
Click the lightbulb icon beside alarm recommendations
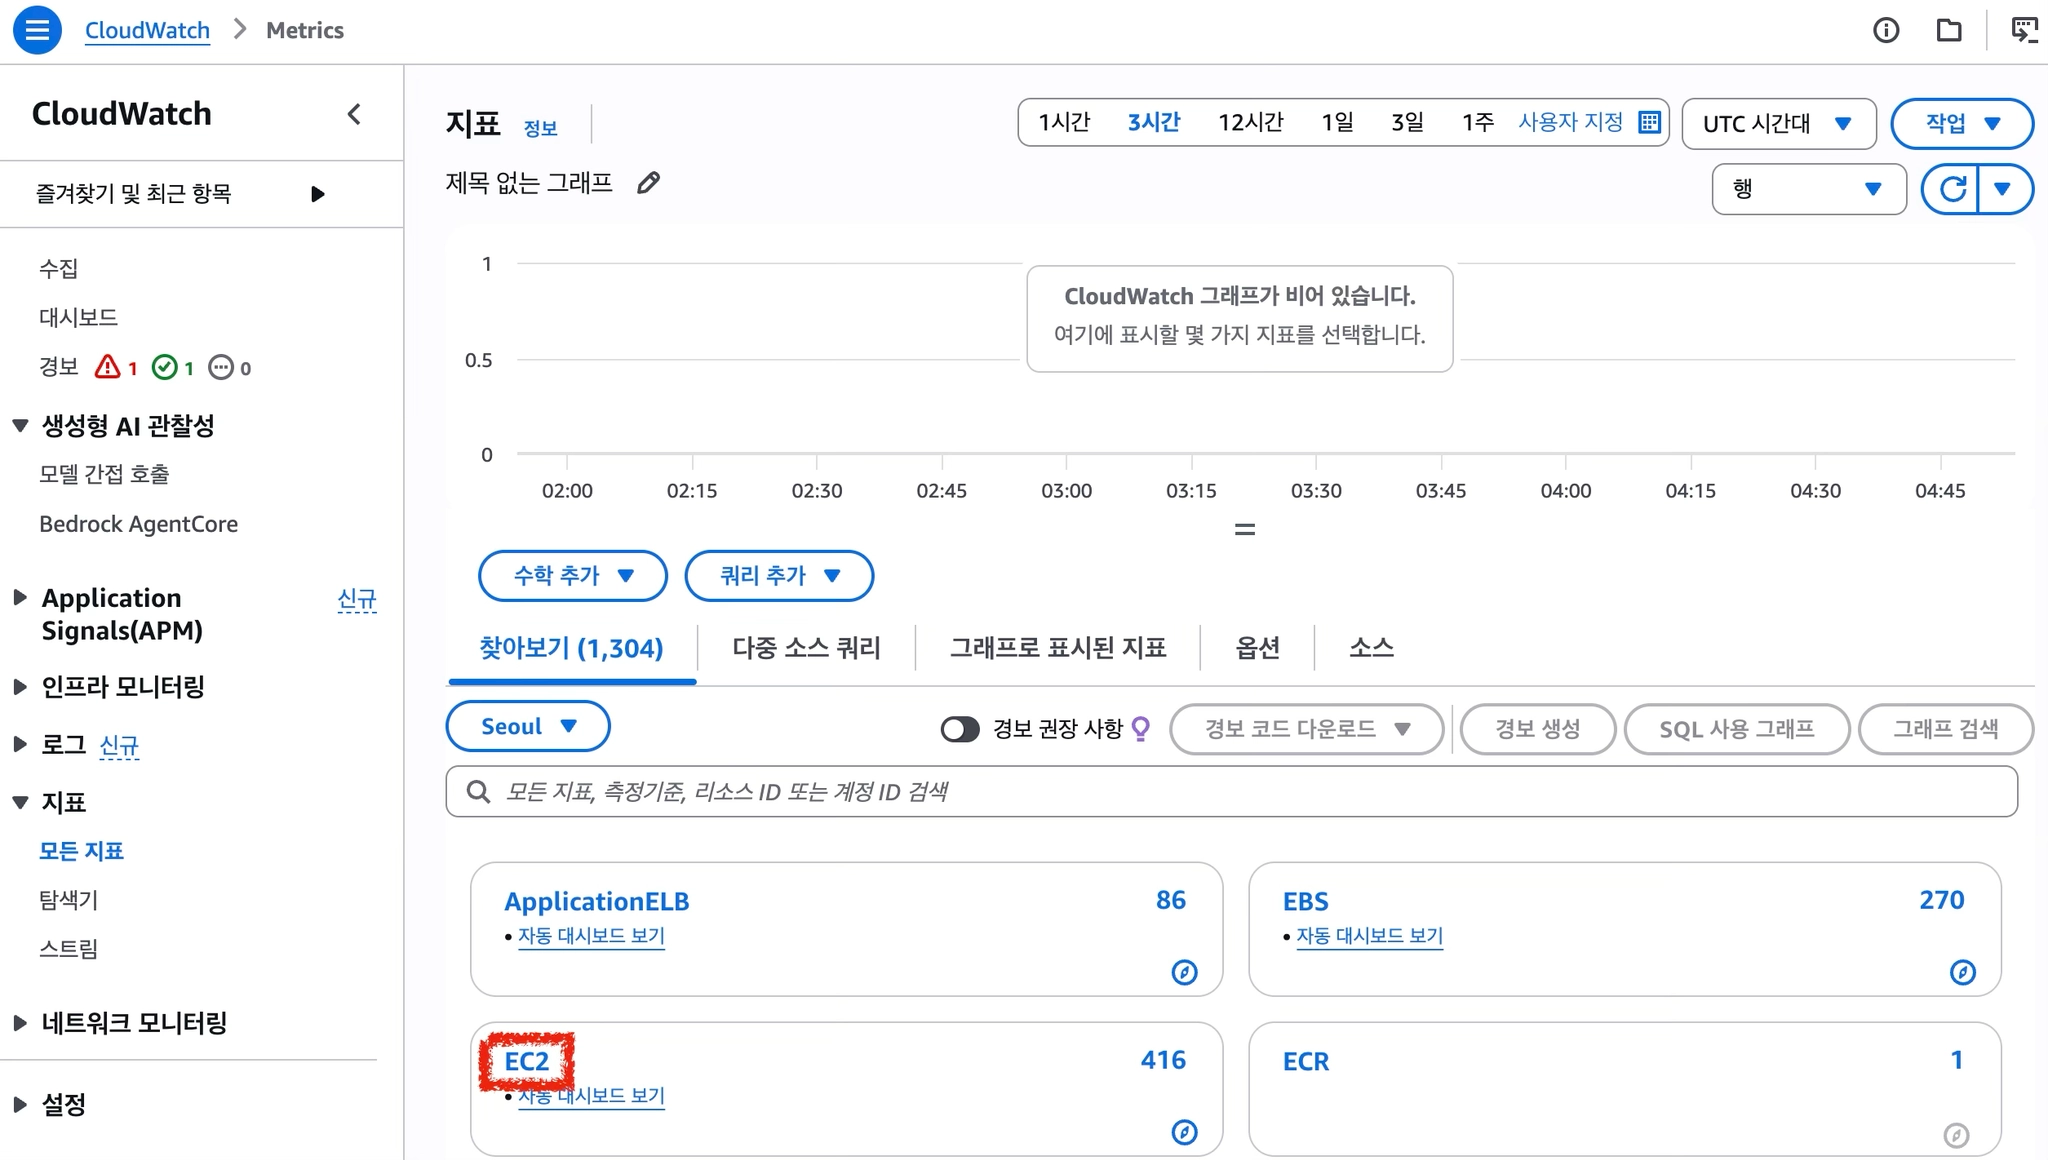[1140, 729]
